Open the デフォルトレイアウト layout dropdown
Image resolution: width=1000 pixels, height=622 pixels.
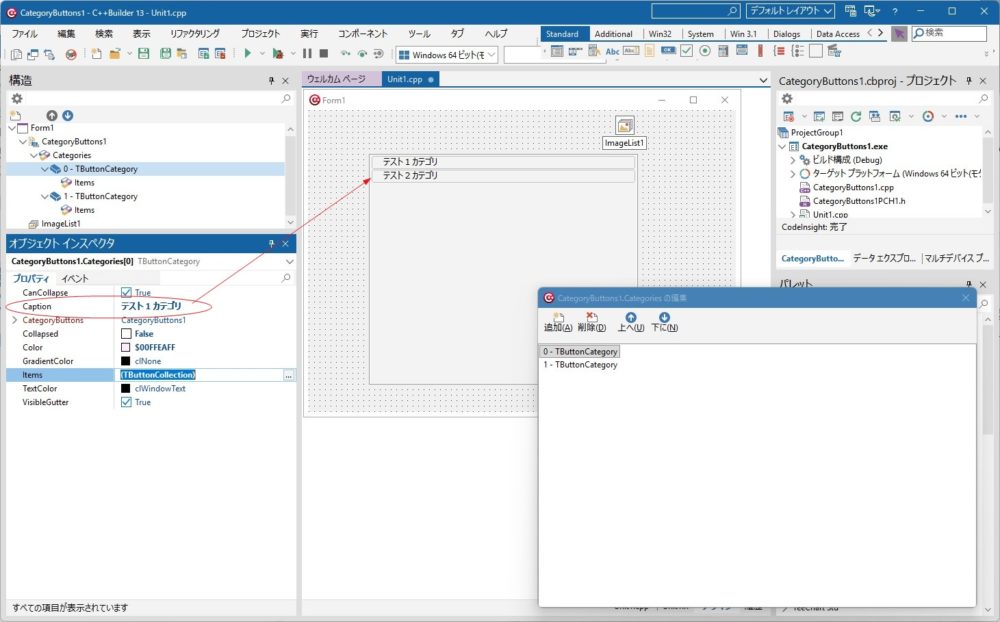point(789,11)
